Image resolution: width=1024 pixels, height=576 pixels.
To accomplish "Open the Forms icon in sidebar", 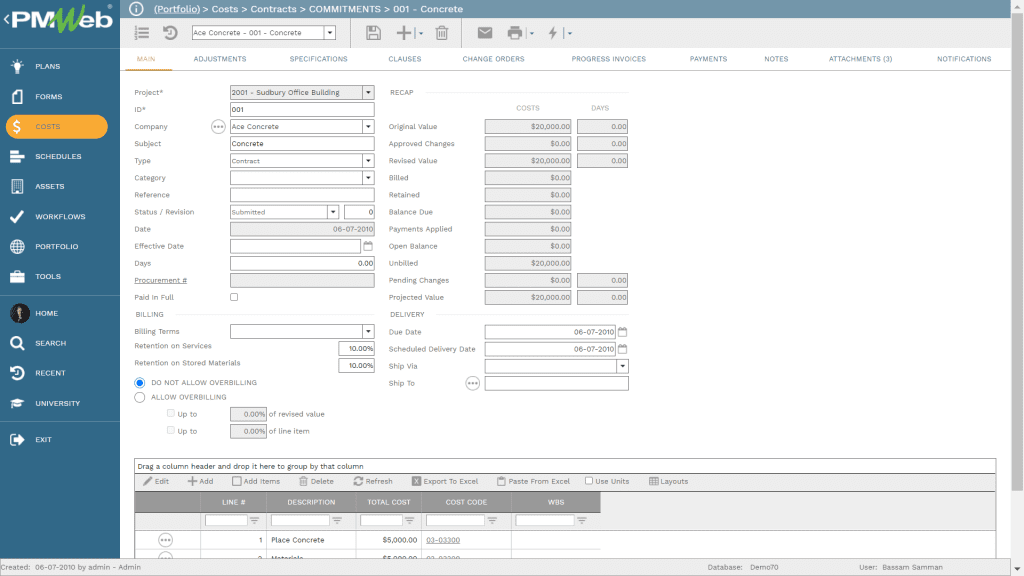I will [x=18, y=97].
